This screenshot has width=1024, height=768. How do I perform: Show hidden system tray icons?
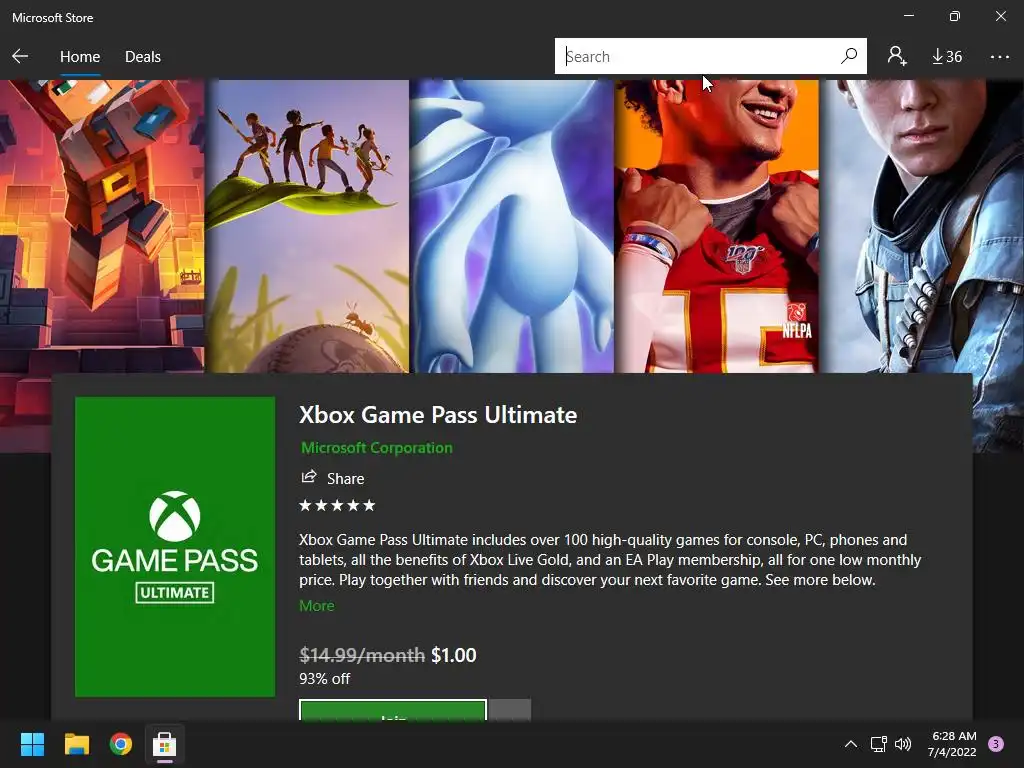coord(850,744)
